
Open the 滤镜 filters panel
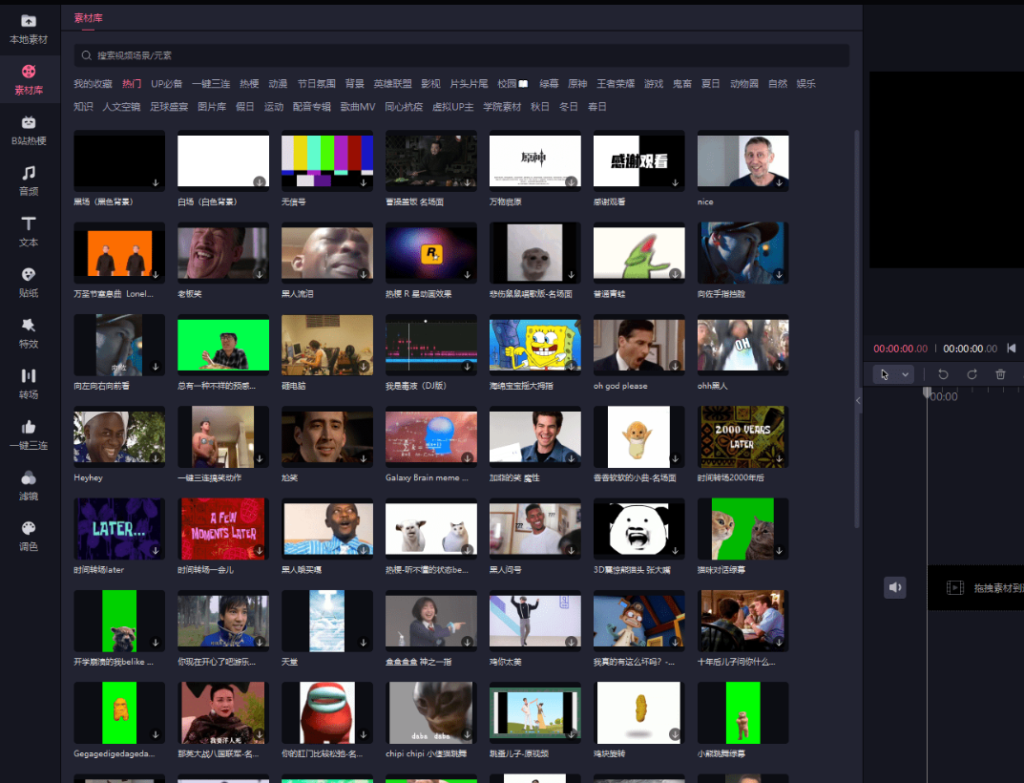29,486
